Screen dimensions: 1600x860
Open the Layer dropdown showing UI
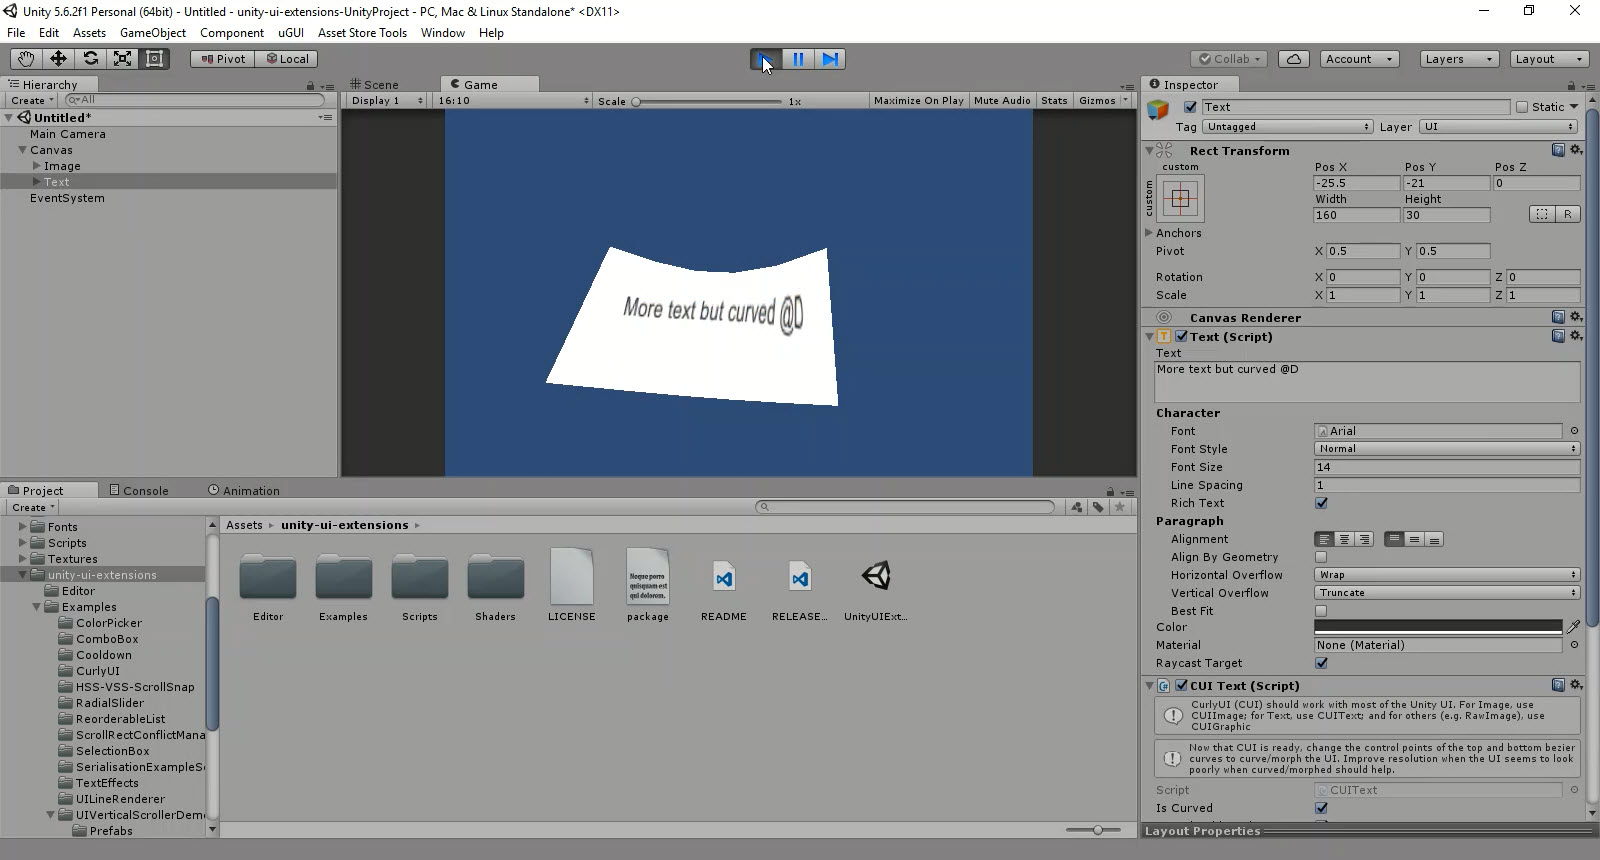coord(1499,127)
